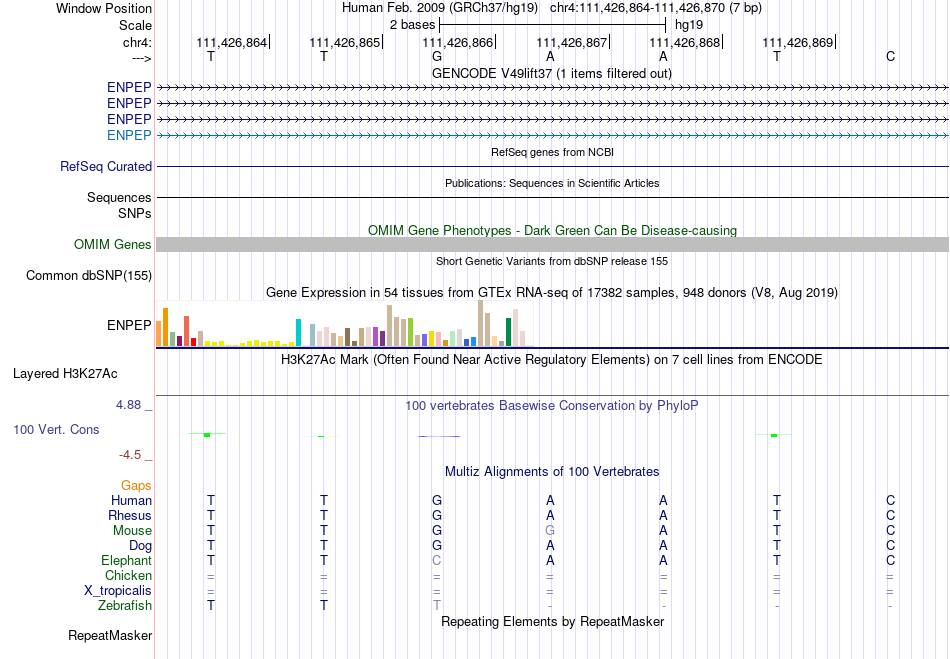Click the -4.5 PhyloP lower scale value
This screenshot has height=659, width=950.
pos(130,455)
